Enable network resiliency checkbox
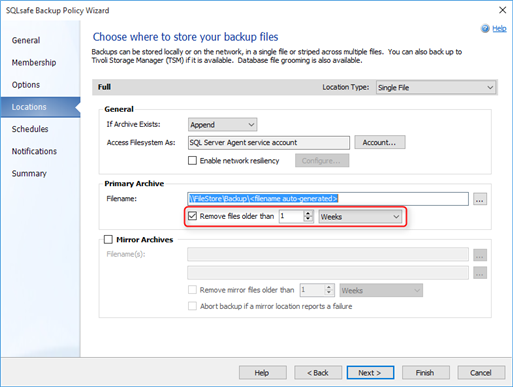The width and height of the screenshot is (513, 387). [192, 161]
